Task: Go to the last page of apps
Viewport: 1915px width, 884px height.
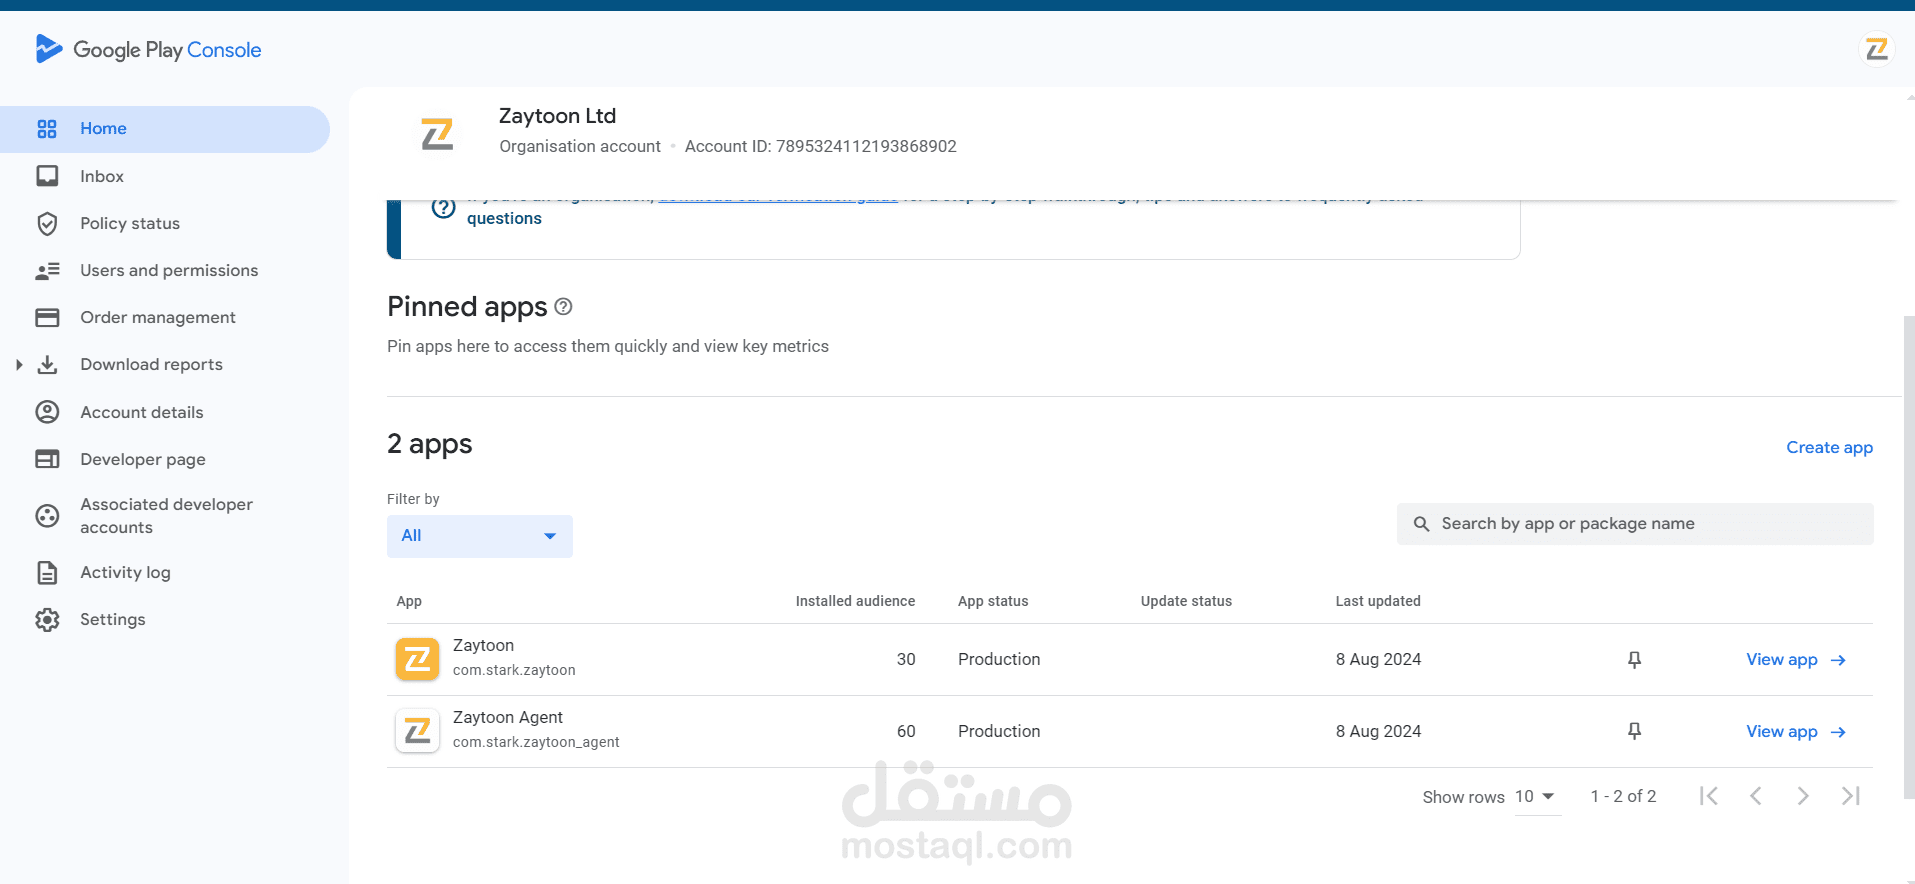Action: point(1851,796)
